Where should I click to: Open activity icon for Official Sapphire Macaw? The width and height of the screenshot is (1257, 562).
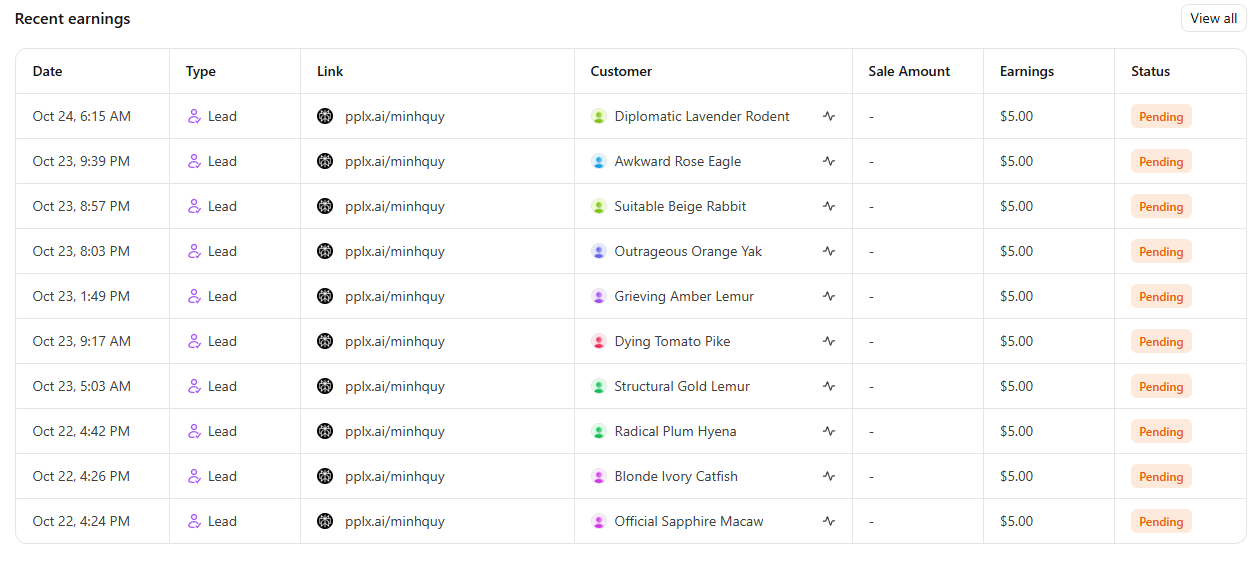829,521
